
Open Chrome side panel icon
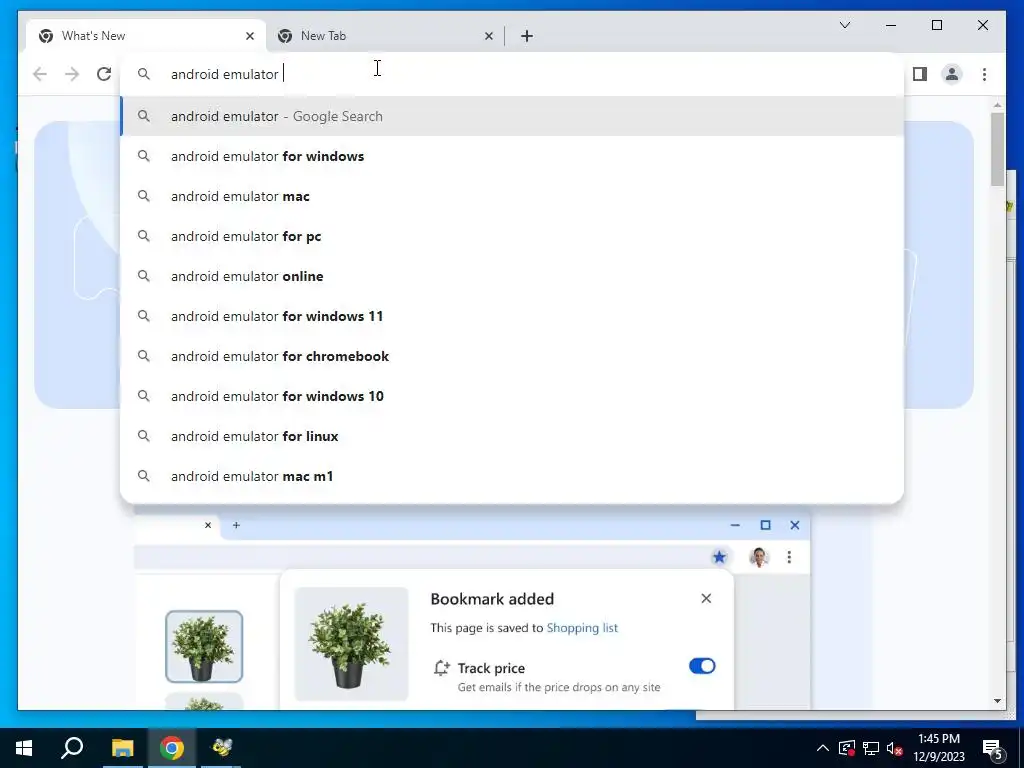pos(920,74)
